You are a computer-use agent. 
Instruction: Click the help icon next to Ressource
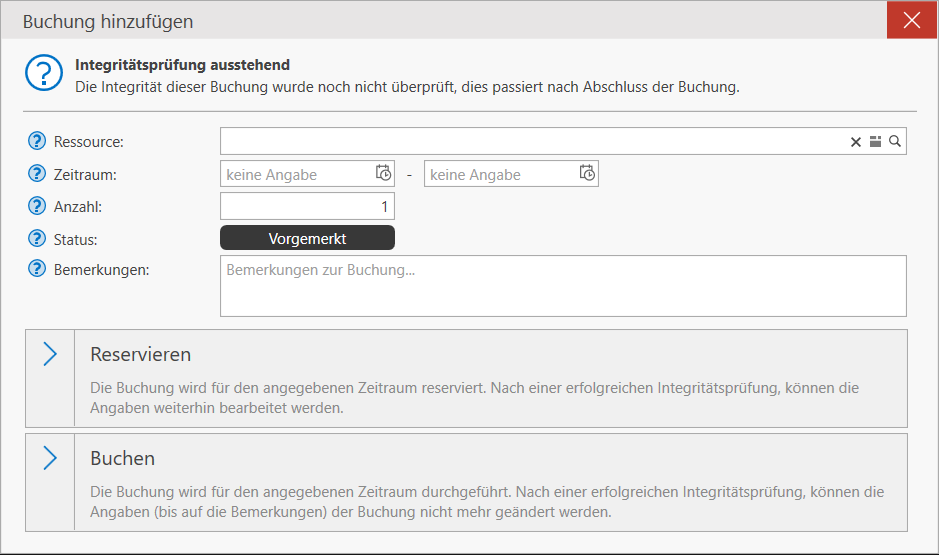pos(38,142)
